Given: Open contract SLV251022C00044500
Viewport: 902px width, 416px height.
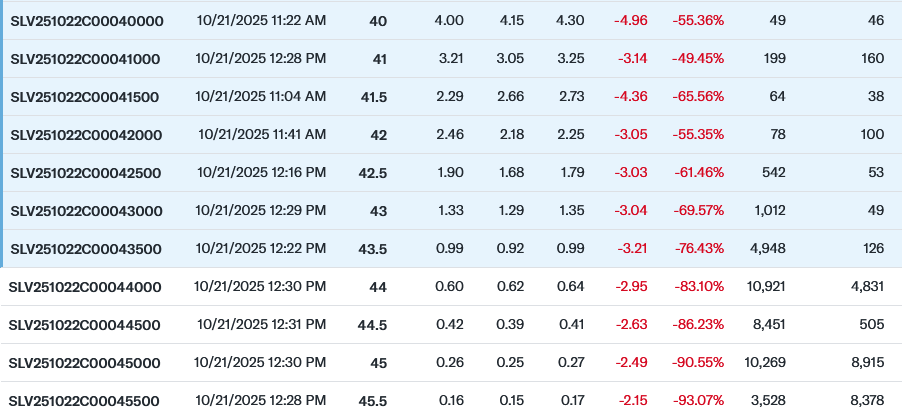Looking at the screenshot, I should pyautogui.click(x=84, y=325).
